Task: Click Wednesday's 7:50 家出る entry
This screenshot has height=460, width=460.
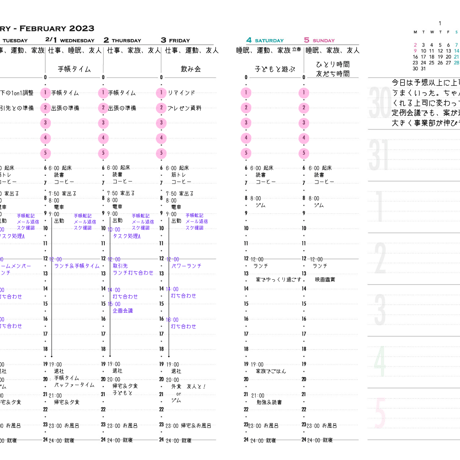Action: 63,193
